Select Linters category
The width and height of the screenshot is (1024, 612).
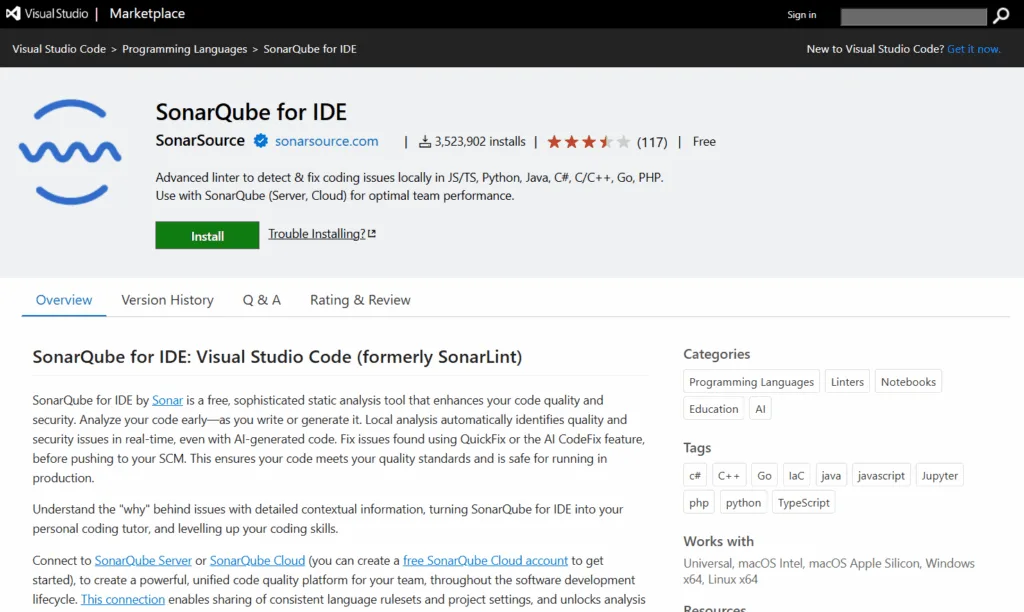coord(847,381)
